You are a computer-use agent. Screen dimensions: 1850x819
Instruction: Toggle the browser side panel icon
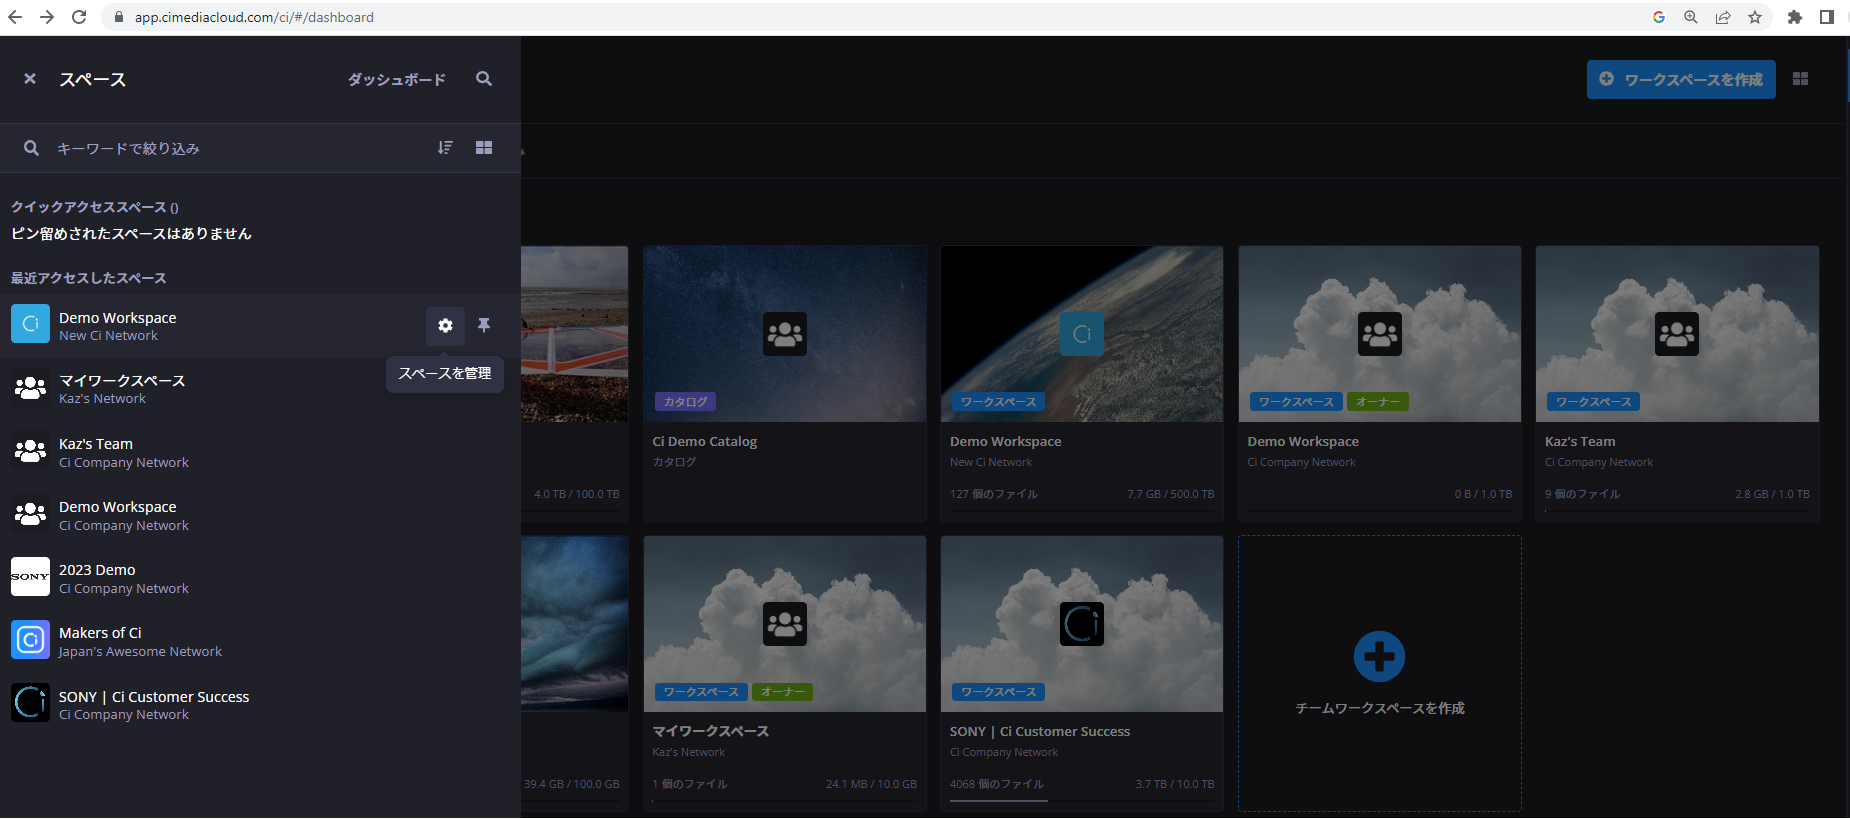coord(1827,17)
